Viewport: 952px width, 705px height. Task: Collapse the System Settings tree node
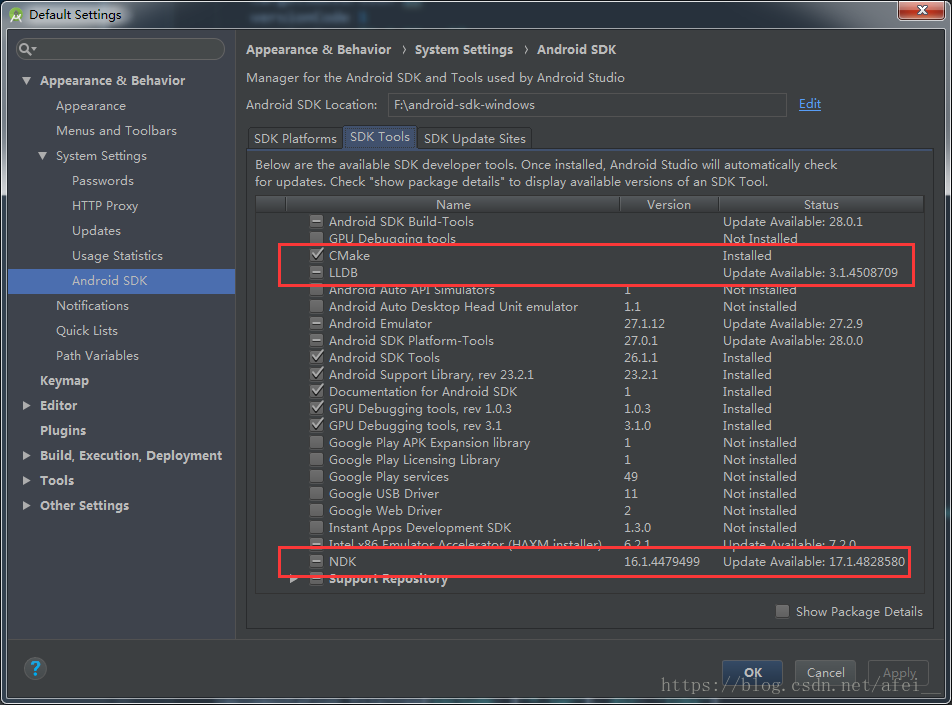click(x=42, y=156)
